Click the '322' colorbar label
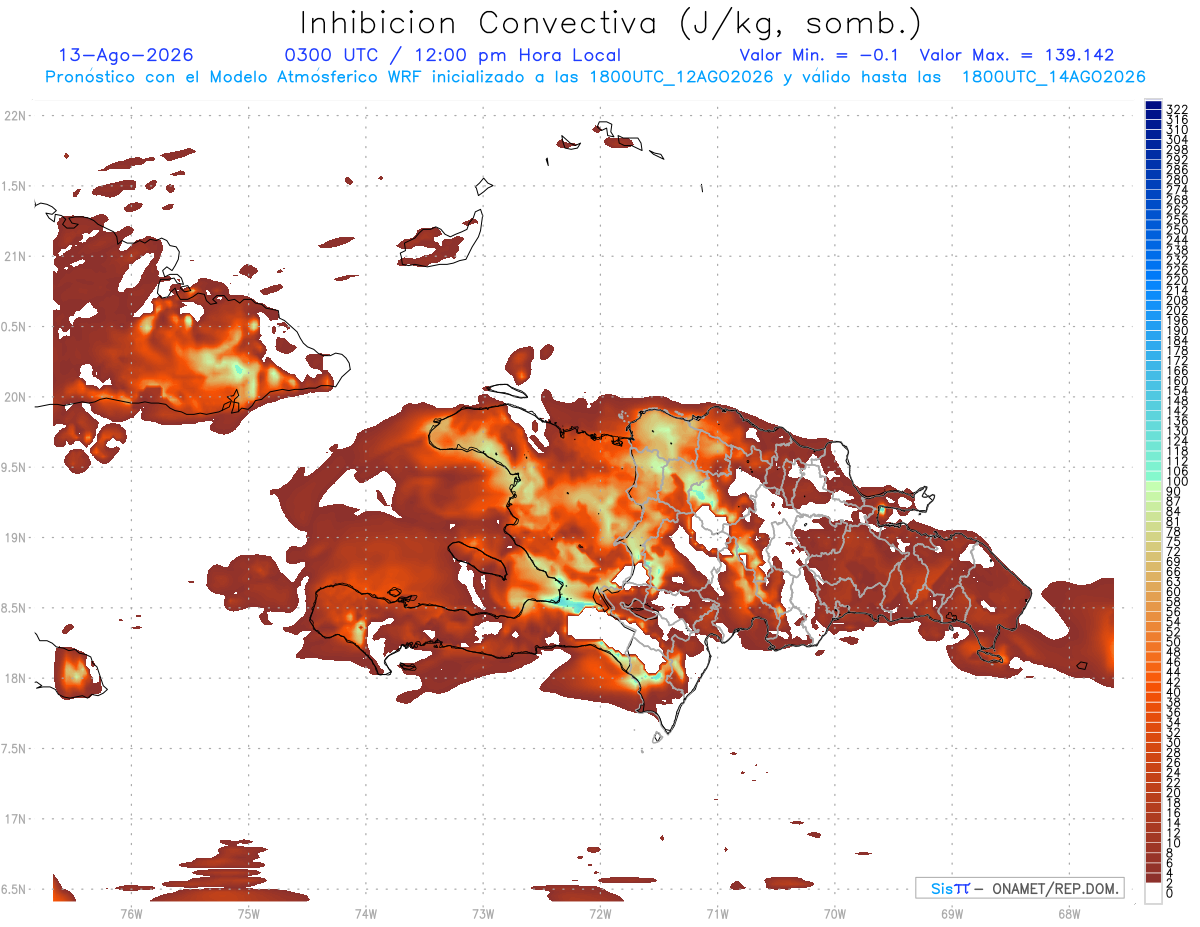Image resolution: width=1200 pixels, height=927 pixels. coord(1178,109)
